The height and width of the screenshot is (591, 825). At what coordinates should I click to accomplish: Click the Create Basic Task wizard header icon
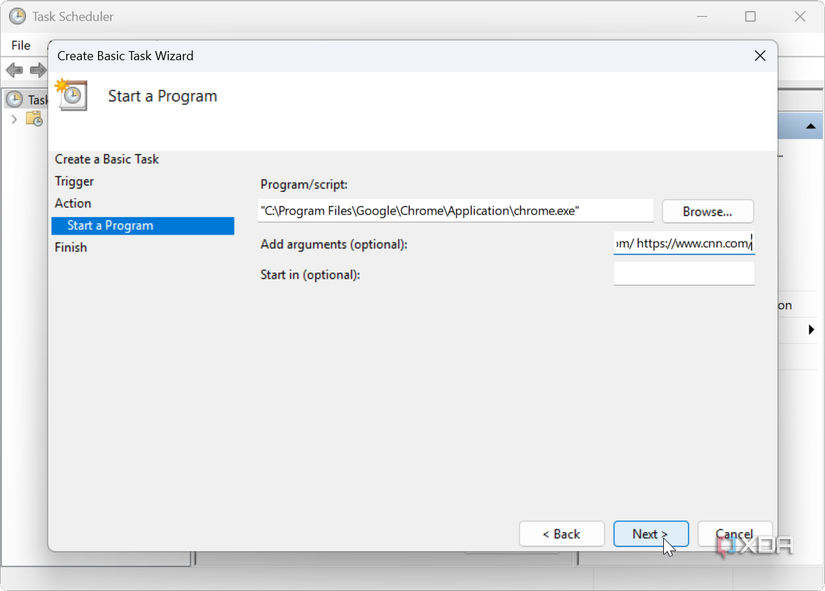[71, 95]
